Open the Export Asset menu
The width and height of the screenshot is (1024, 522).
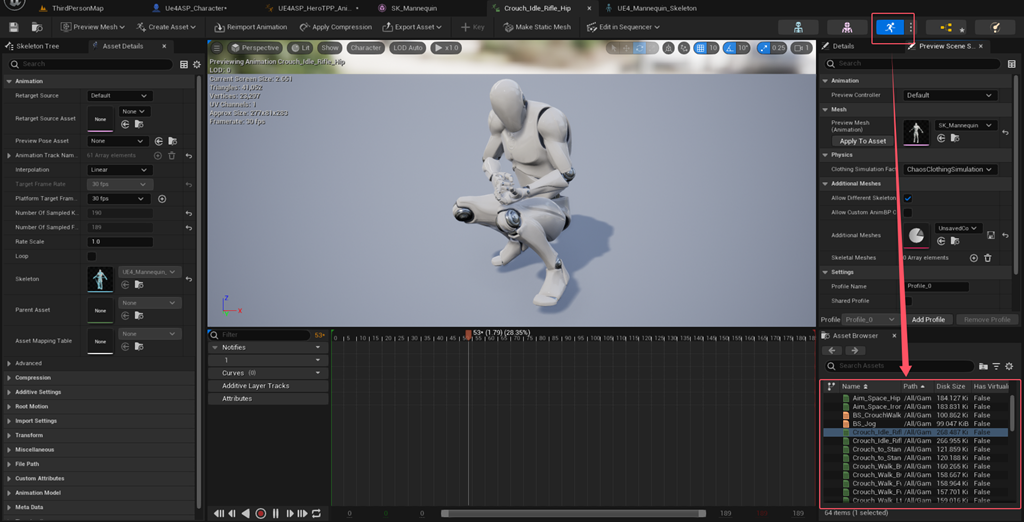point(412,27)
